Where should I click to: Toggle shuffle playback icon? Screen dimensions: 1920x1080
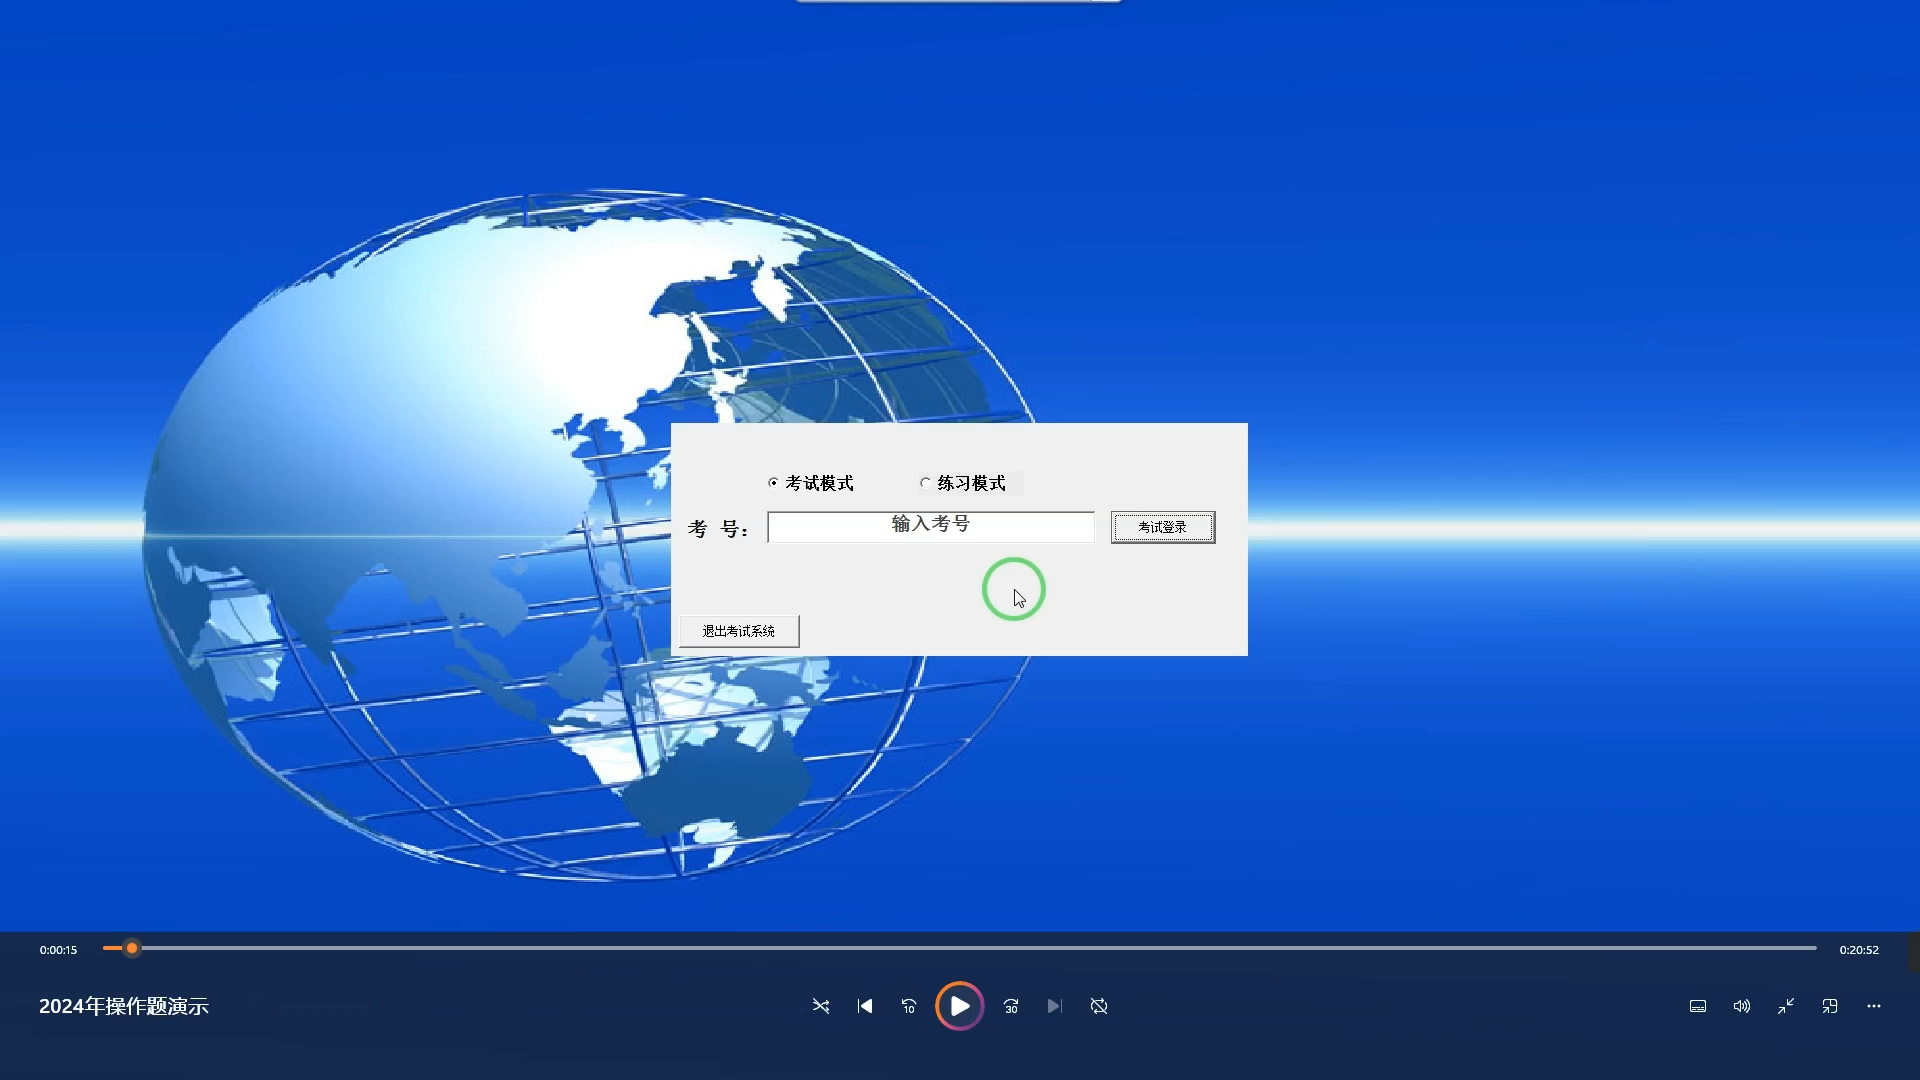point(821,1006)
